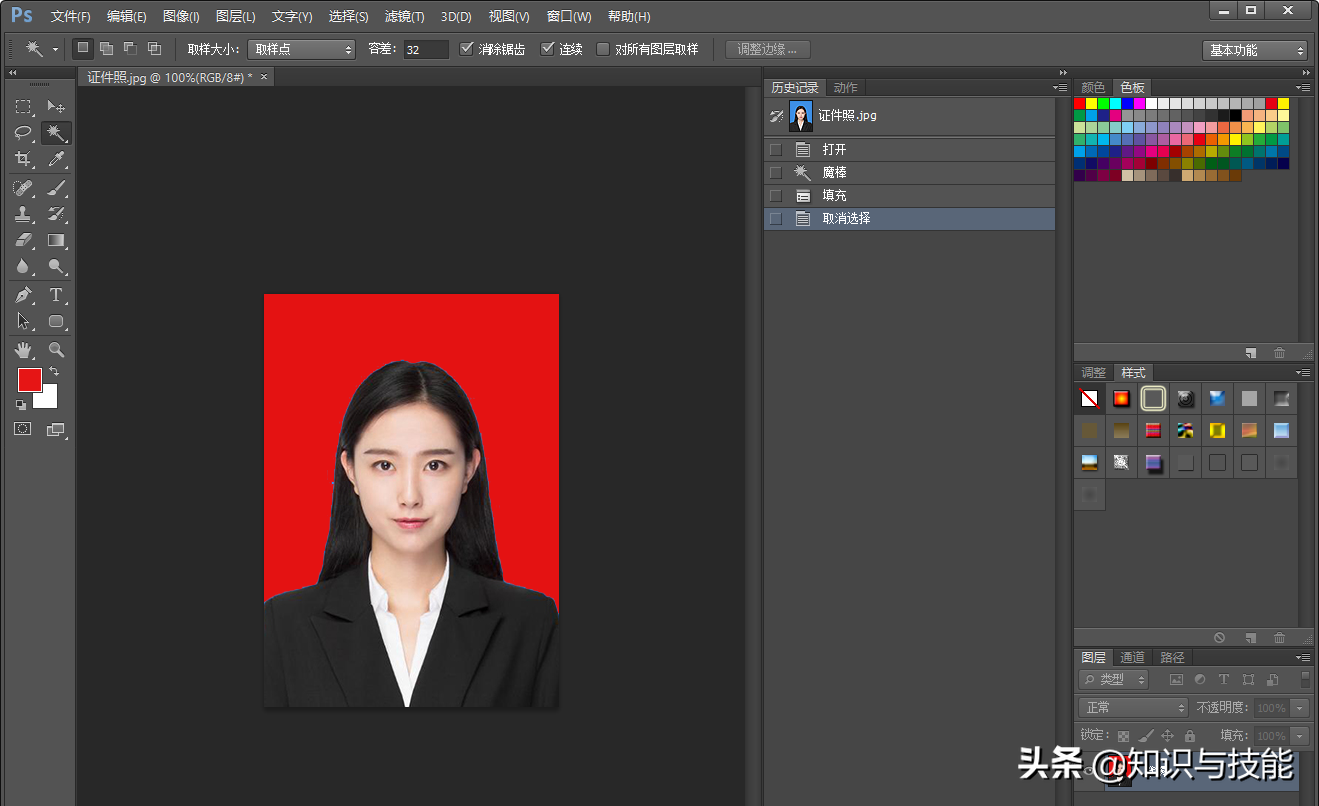Uncheck the 连续 contiguous option
Viewport: 1319px width, 806px height.
point(547,49)
